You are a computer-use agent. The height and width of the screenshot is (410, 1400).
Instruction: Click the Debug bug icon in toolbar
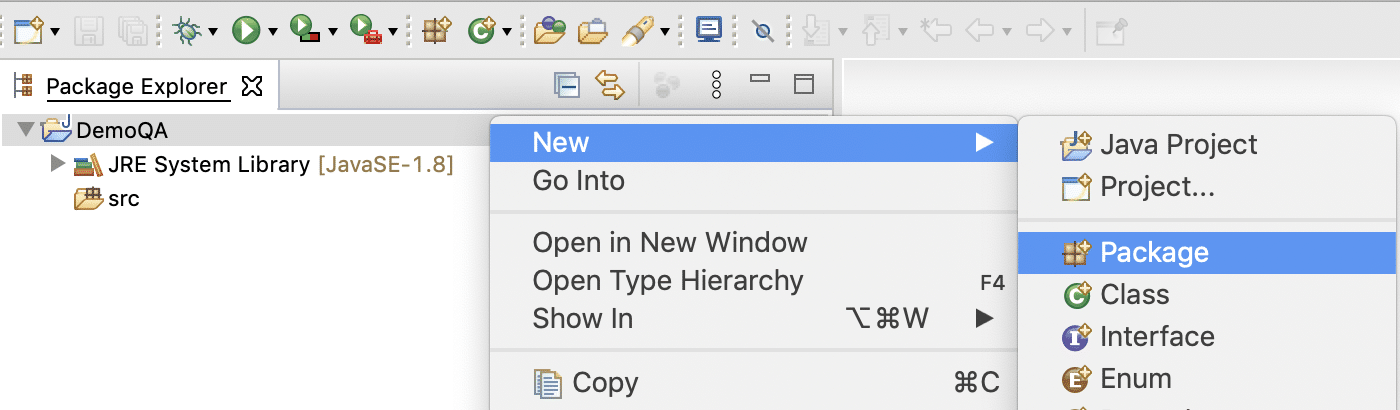(186, 31)
